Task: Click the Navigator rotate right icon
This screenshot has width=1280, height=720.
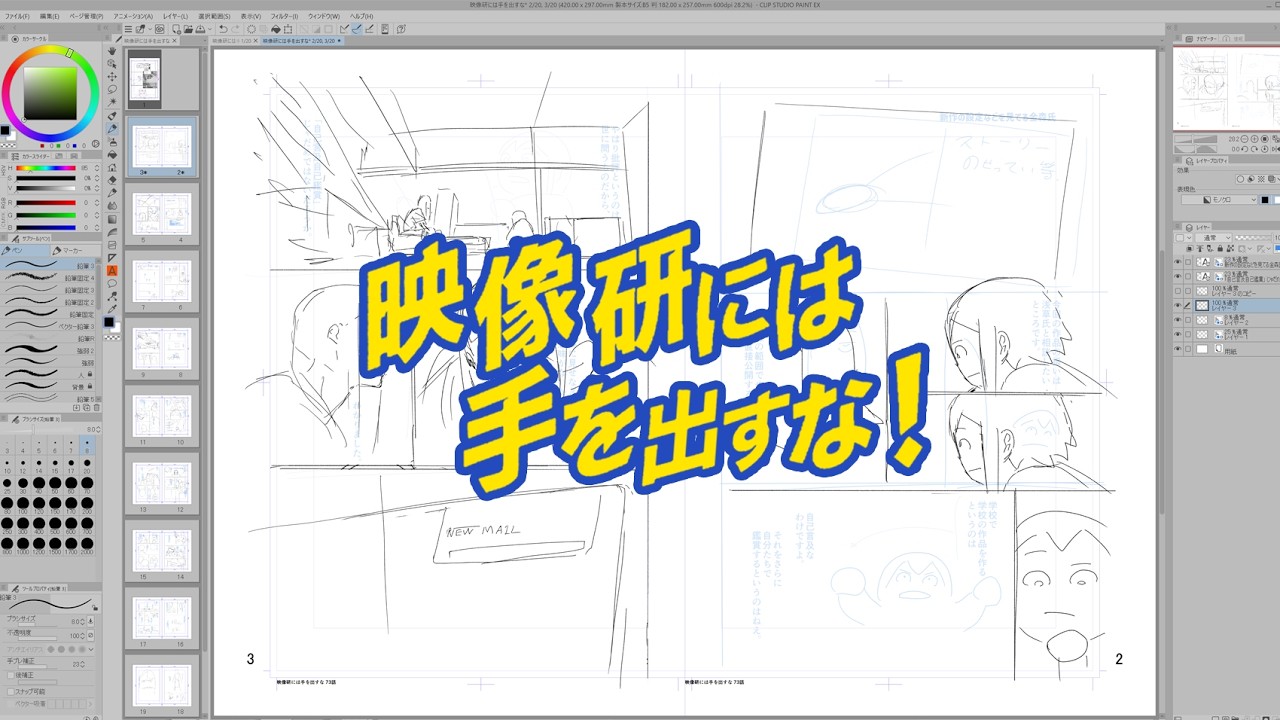Action: click(x=1255, y=149)
